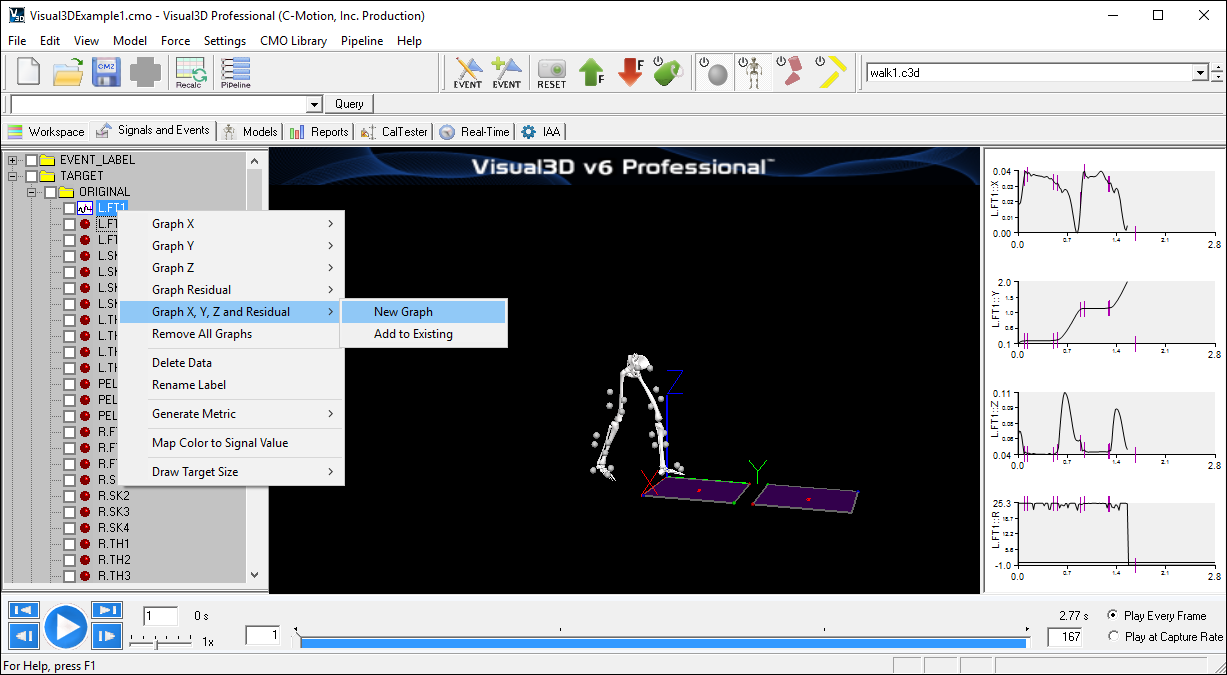Click the end frame field showing 167
Viewport: 1227px width, 675px height.
[1066, 636]
